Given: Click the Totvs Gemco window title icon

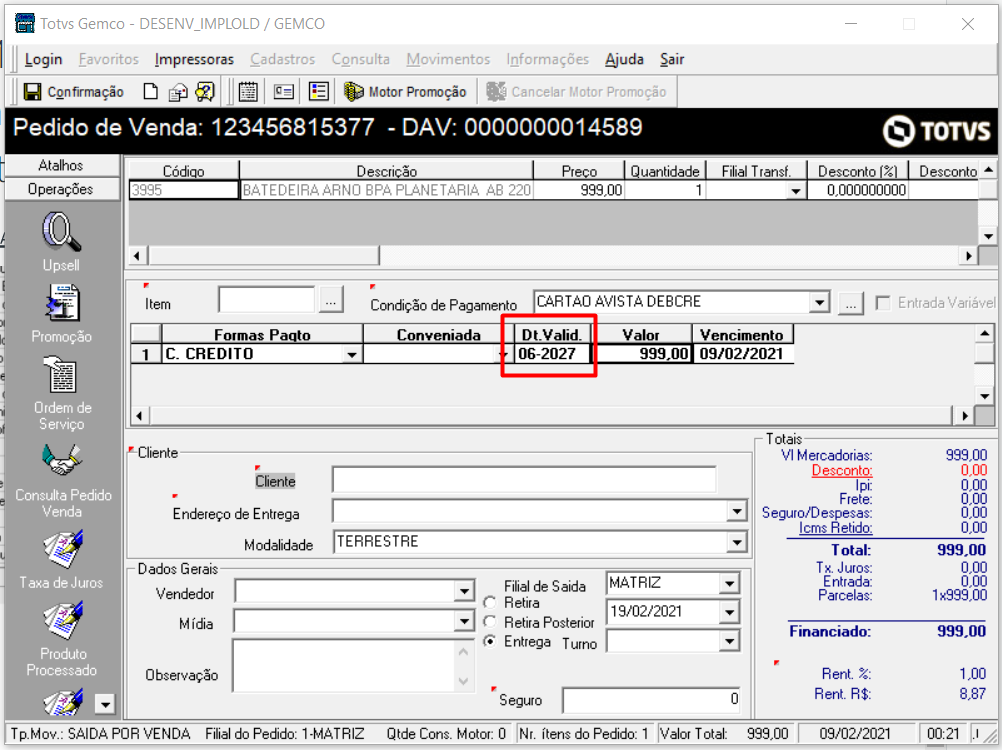Looking at the screenshot, I should click(x=24, y=24).
